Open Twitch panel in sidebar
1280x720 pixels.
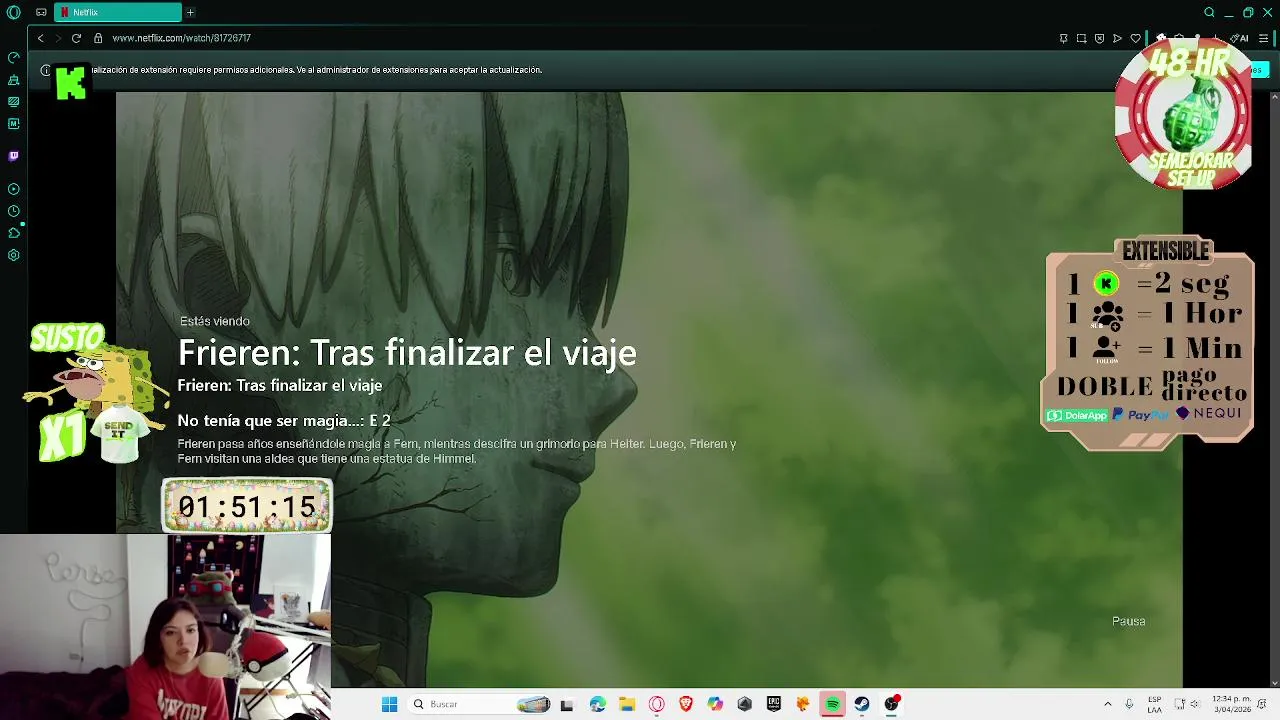[13, 156]
